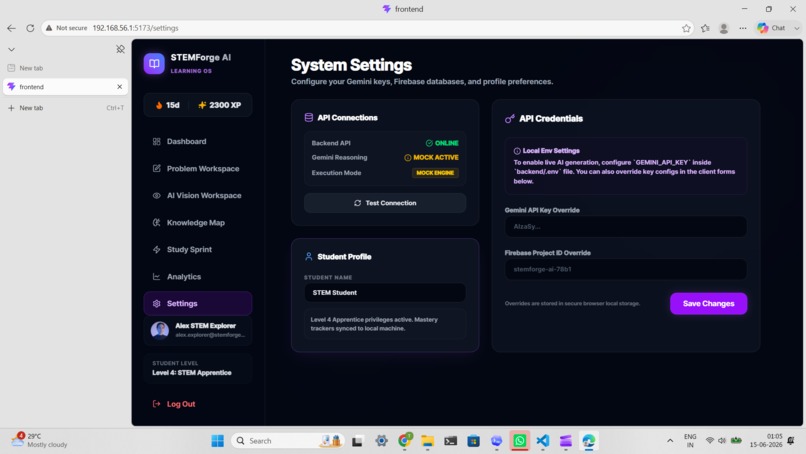Open the Terminal taskbar icon

(450, 441)
